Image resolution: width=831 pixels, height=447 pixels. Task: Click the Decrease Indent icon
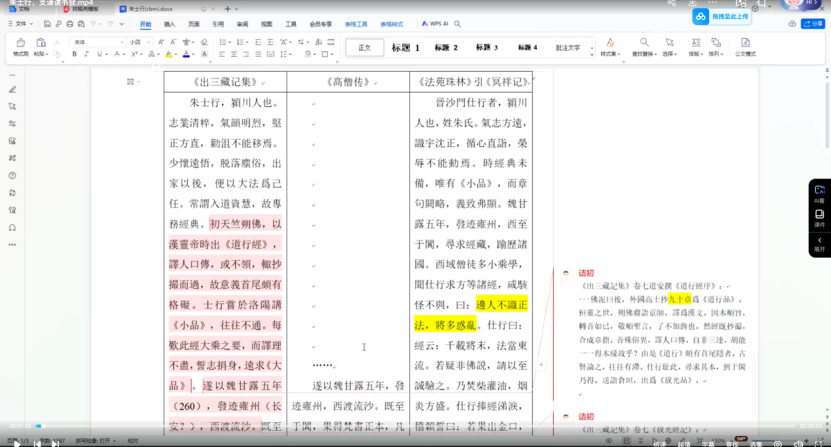click(258, 42)
